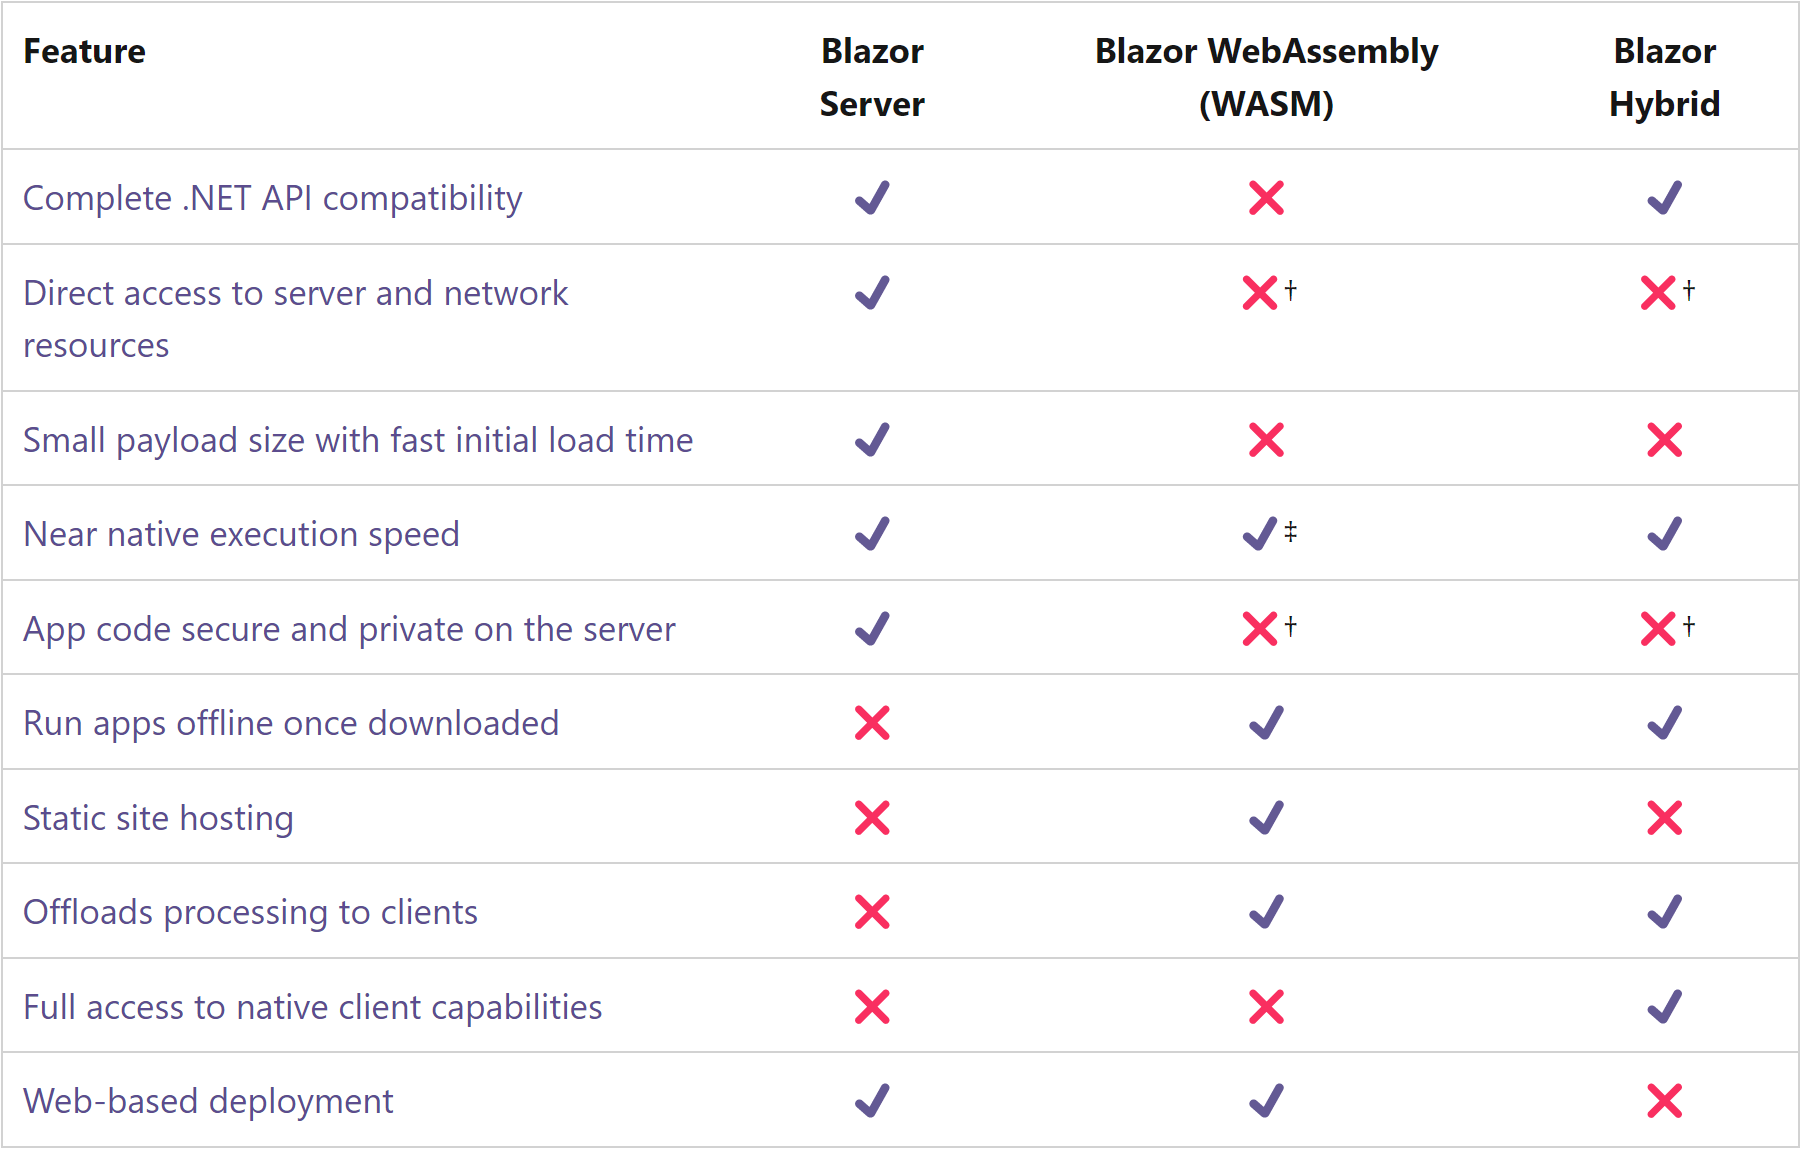Viewport: 1804px width, 1152px height.
Task: Click Hybrid cross for Web-based deployment
Action: [1664, 1101]
